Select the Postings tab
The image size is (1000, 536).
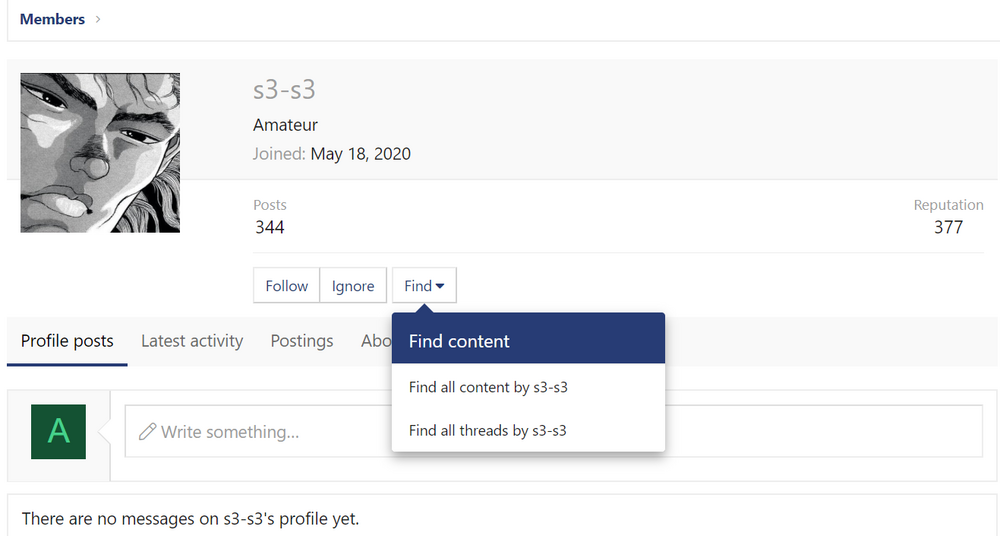[x=302, y=341]
